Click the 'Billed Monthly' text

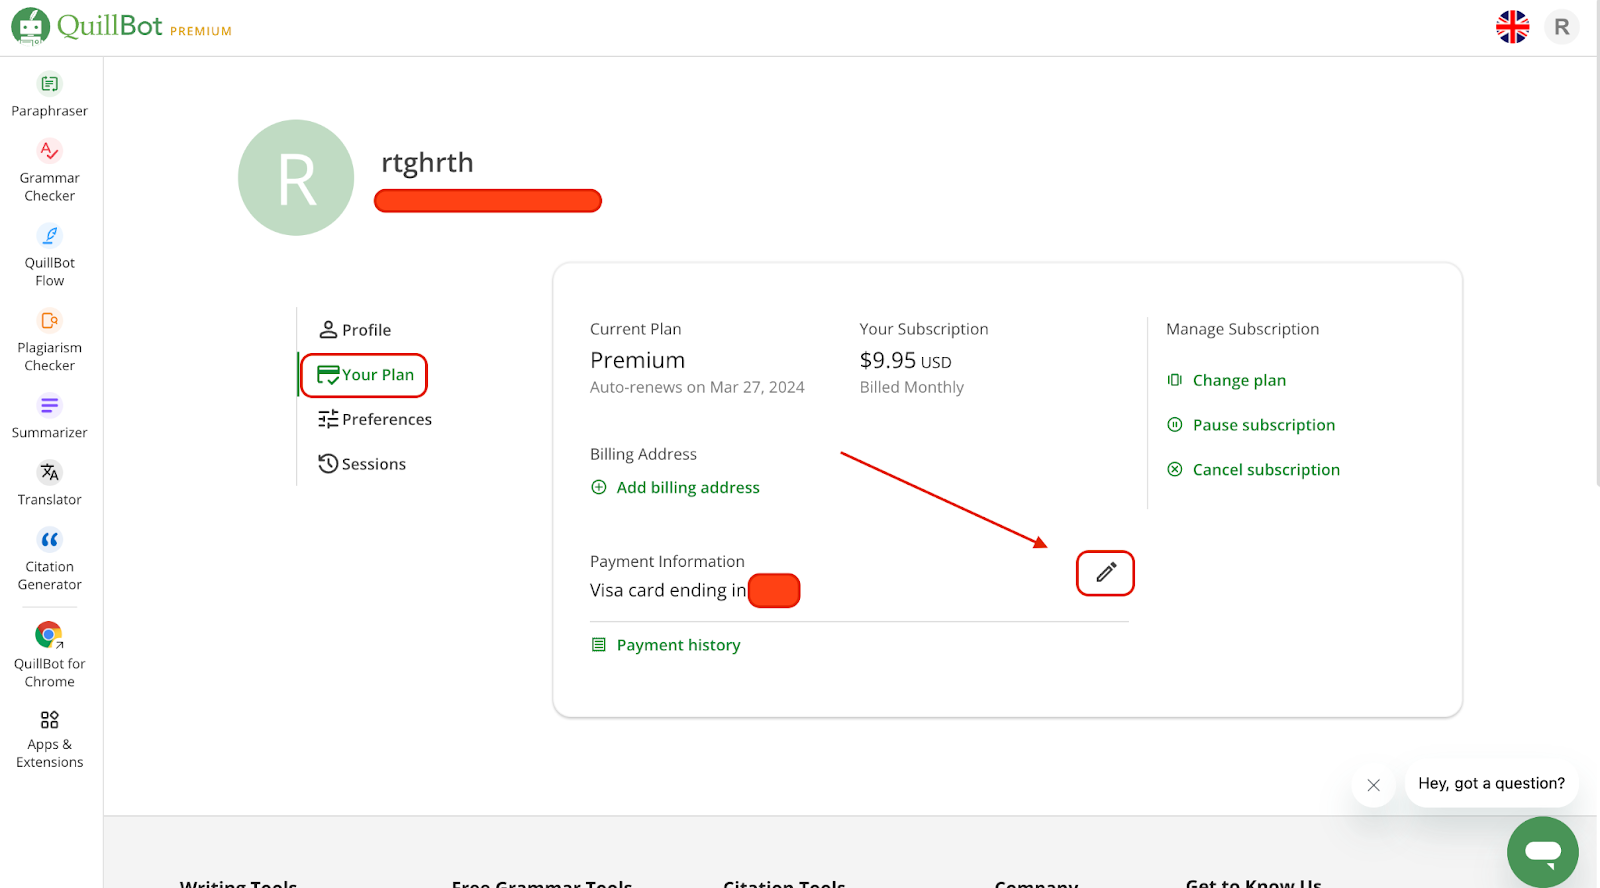point(912,387)
